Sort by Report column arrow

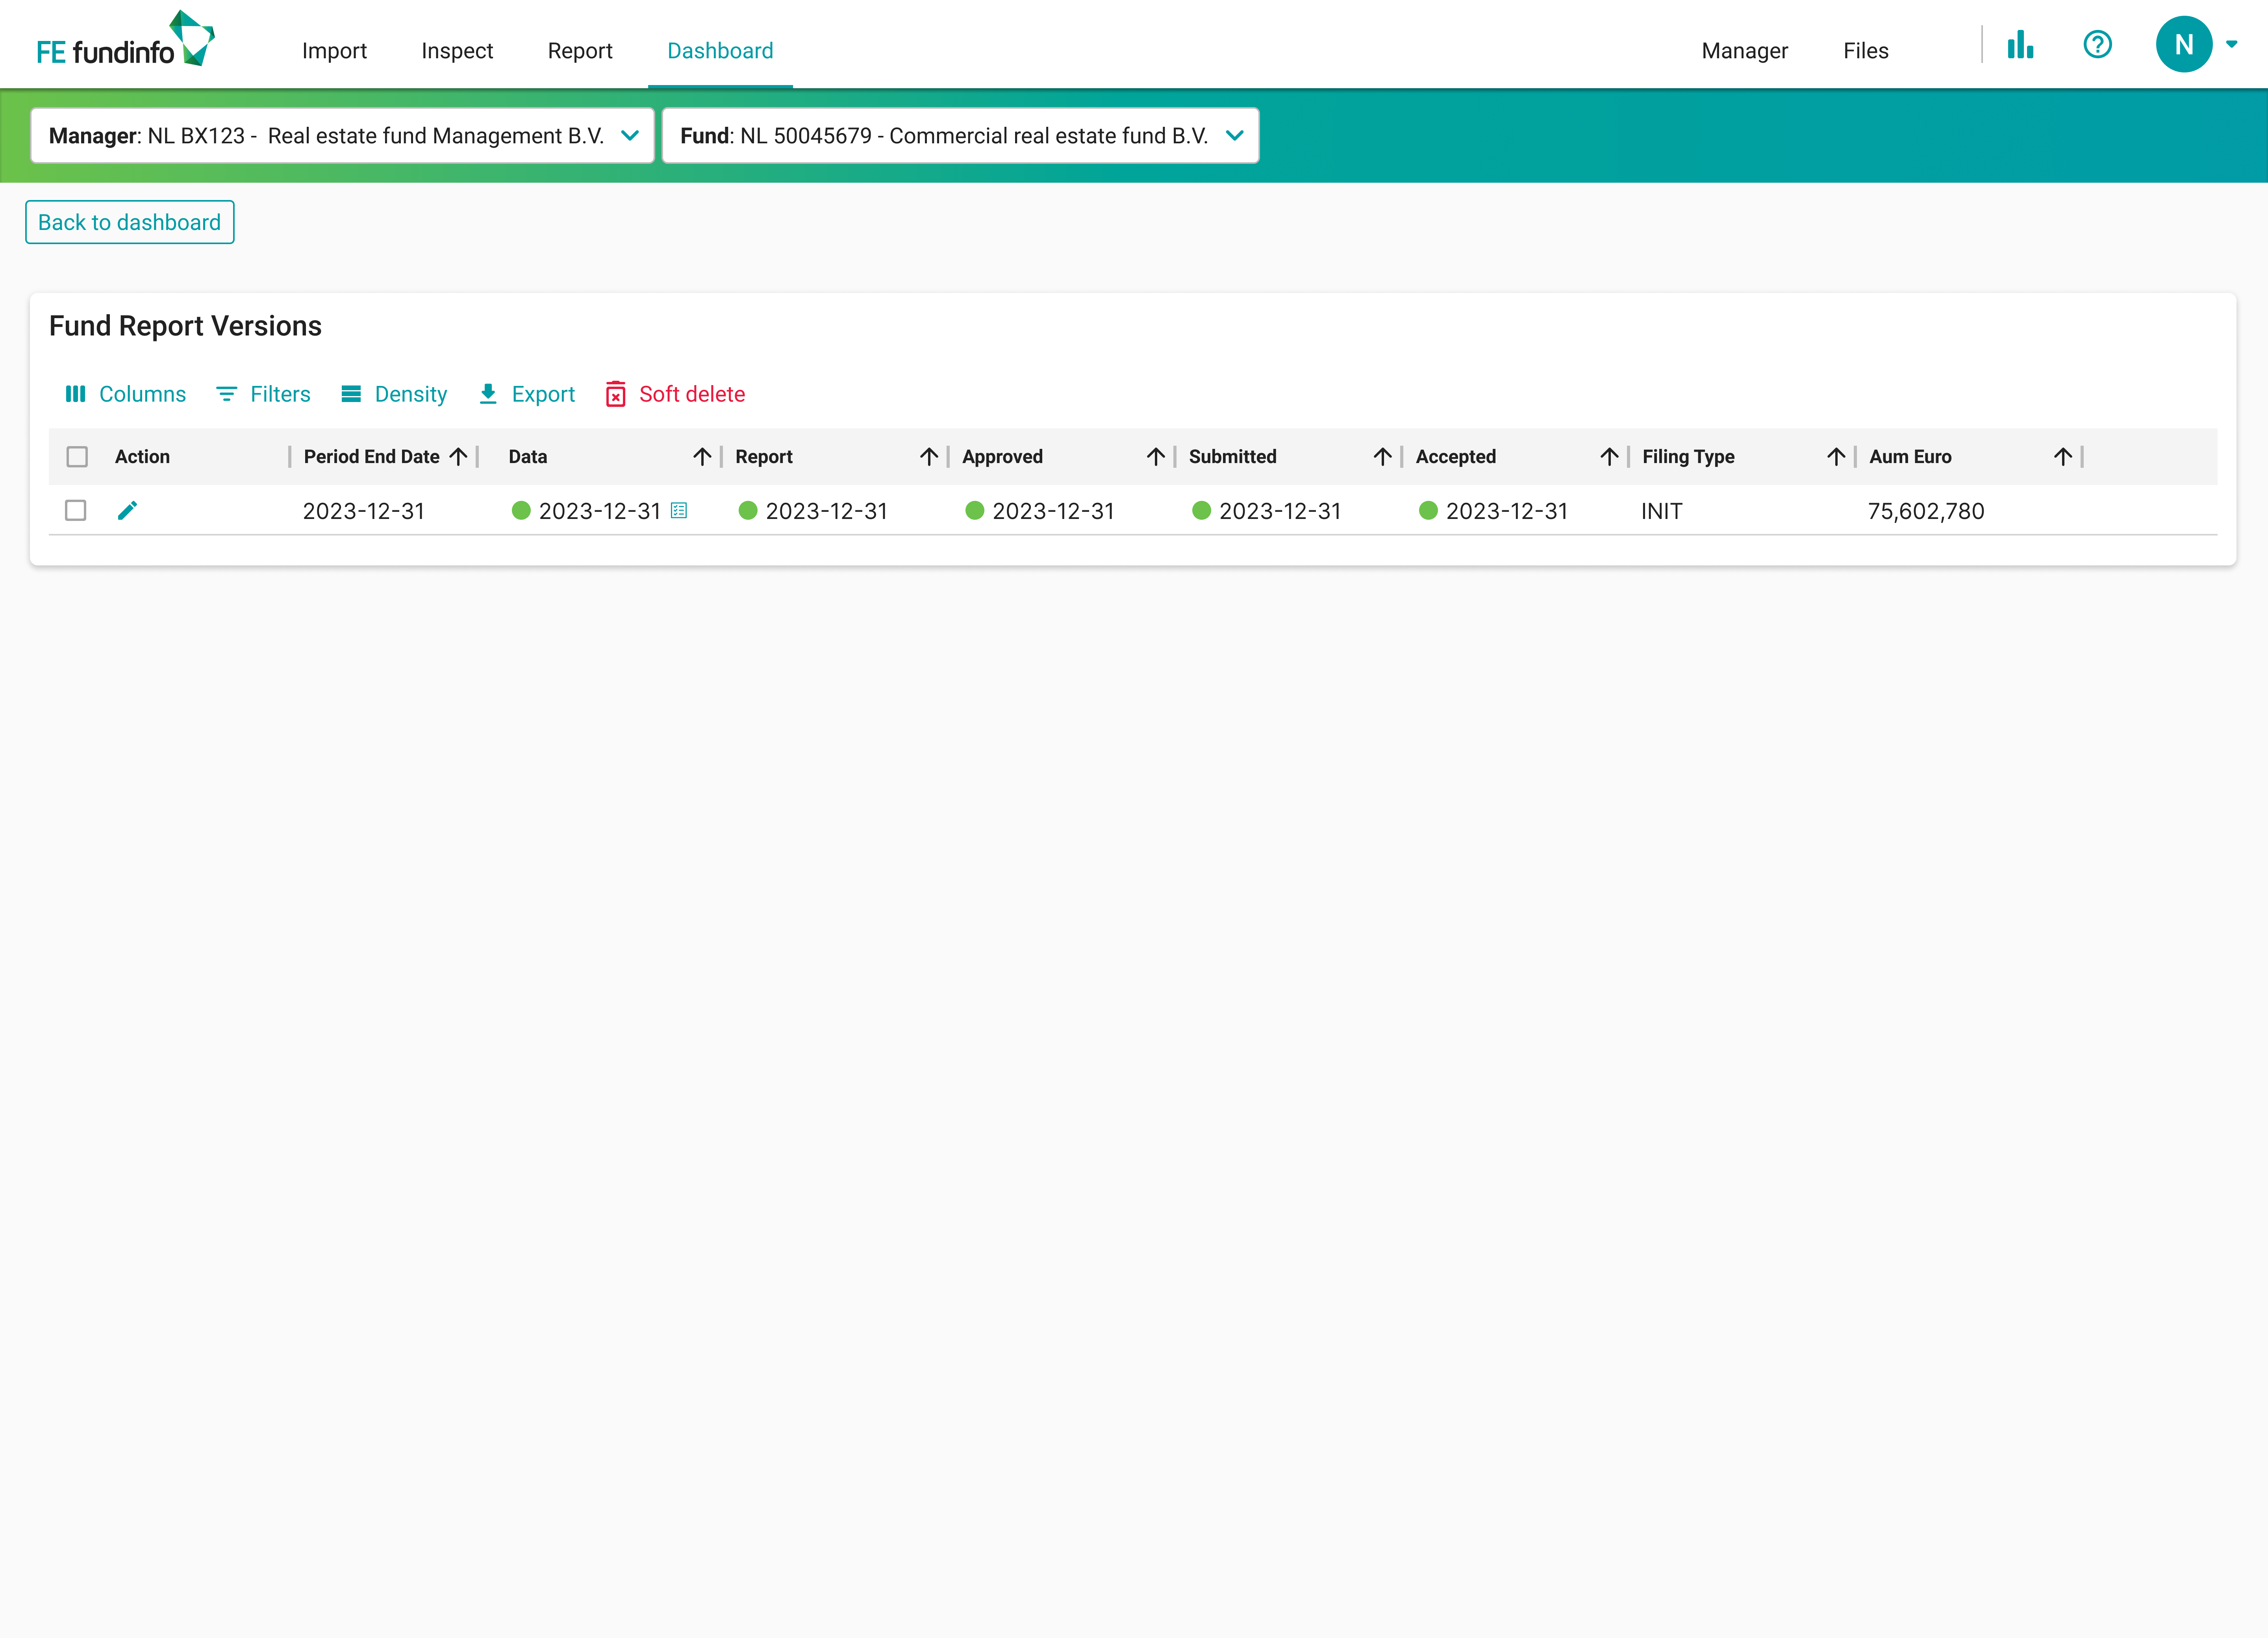point(929,457)
